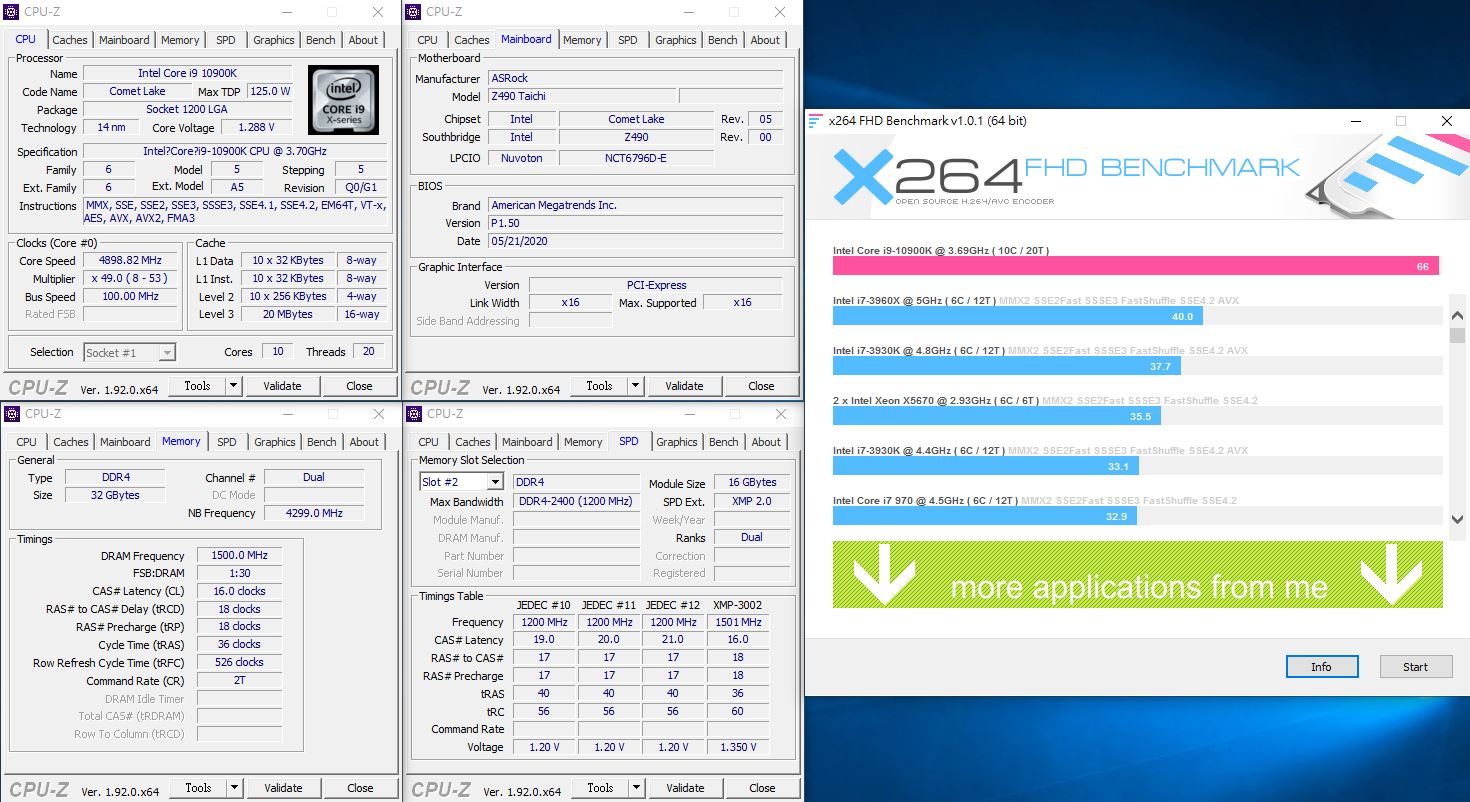Open the Tools dropdown arrow in the CPU window
Image resolution: width=1470 pixels, height=802 pixels.
pos(233,386)
